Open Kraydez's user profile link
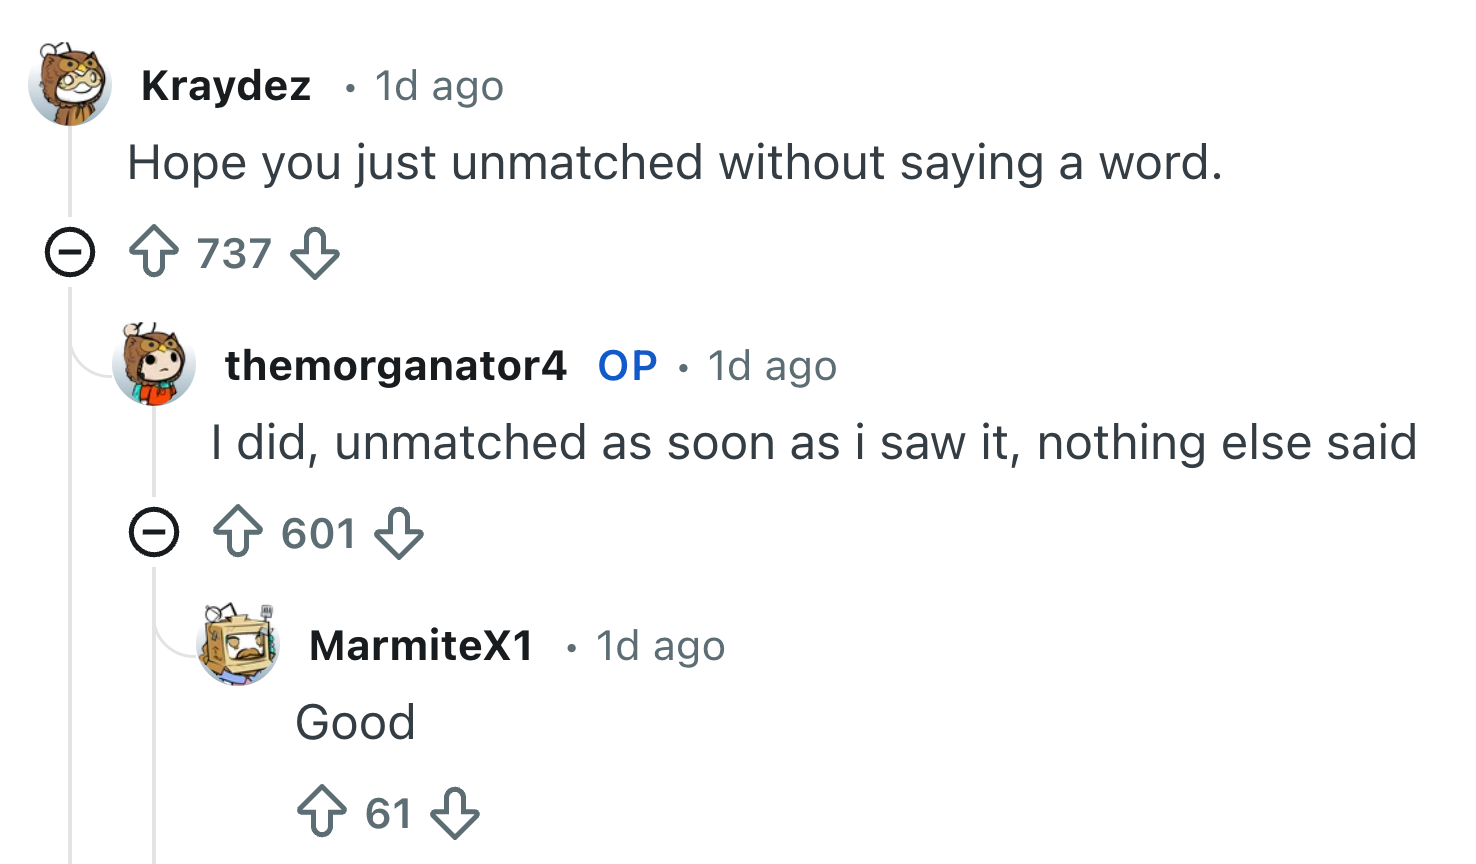The width and height of the screenshot is (1476, 864). (x=226, y=86)
